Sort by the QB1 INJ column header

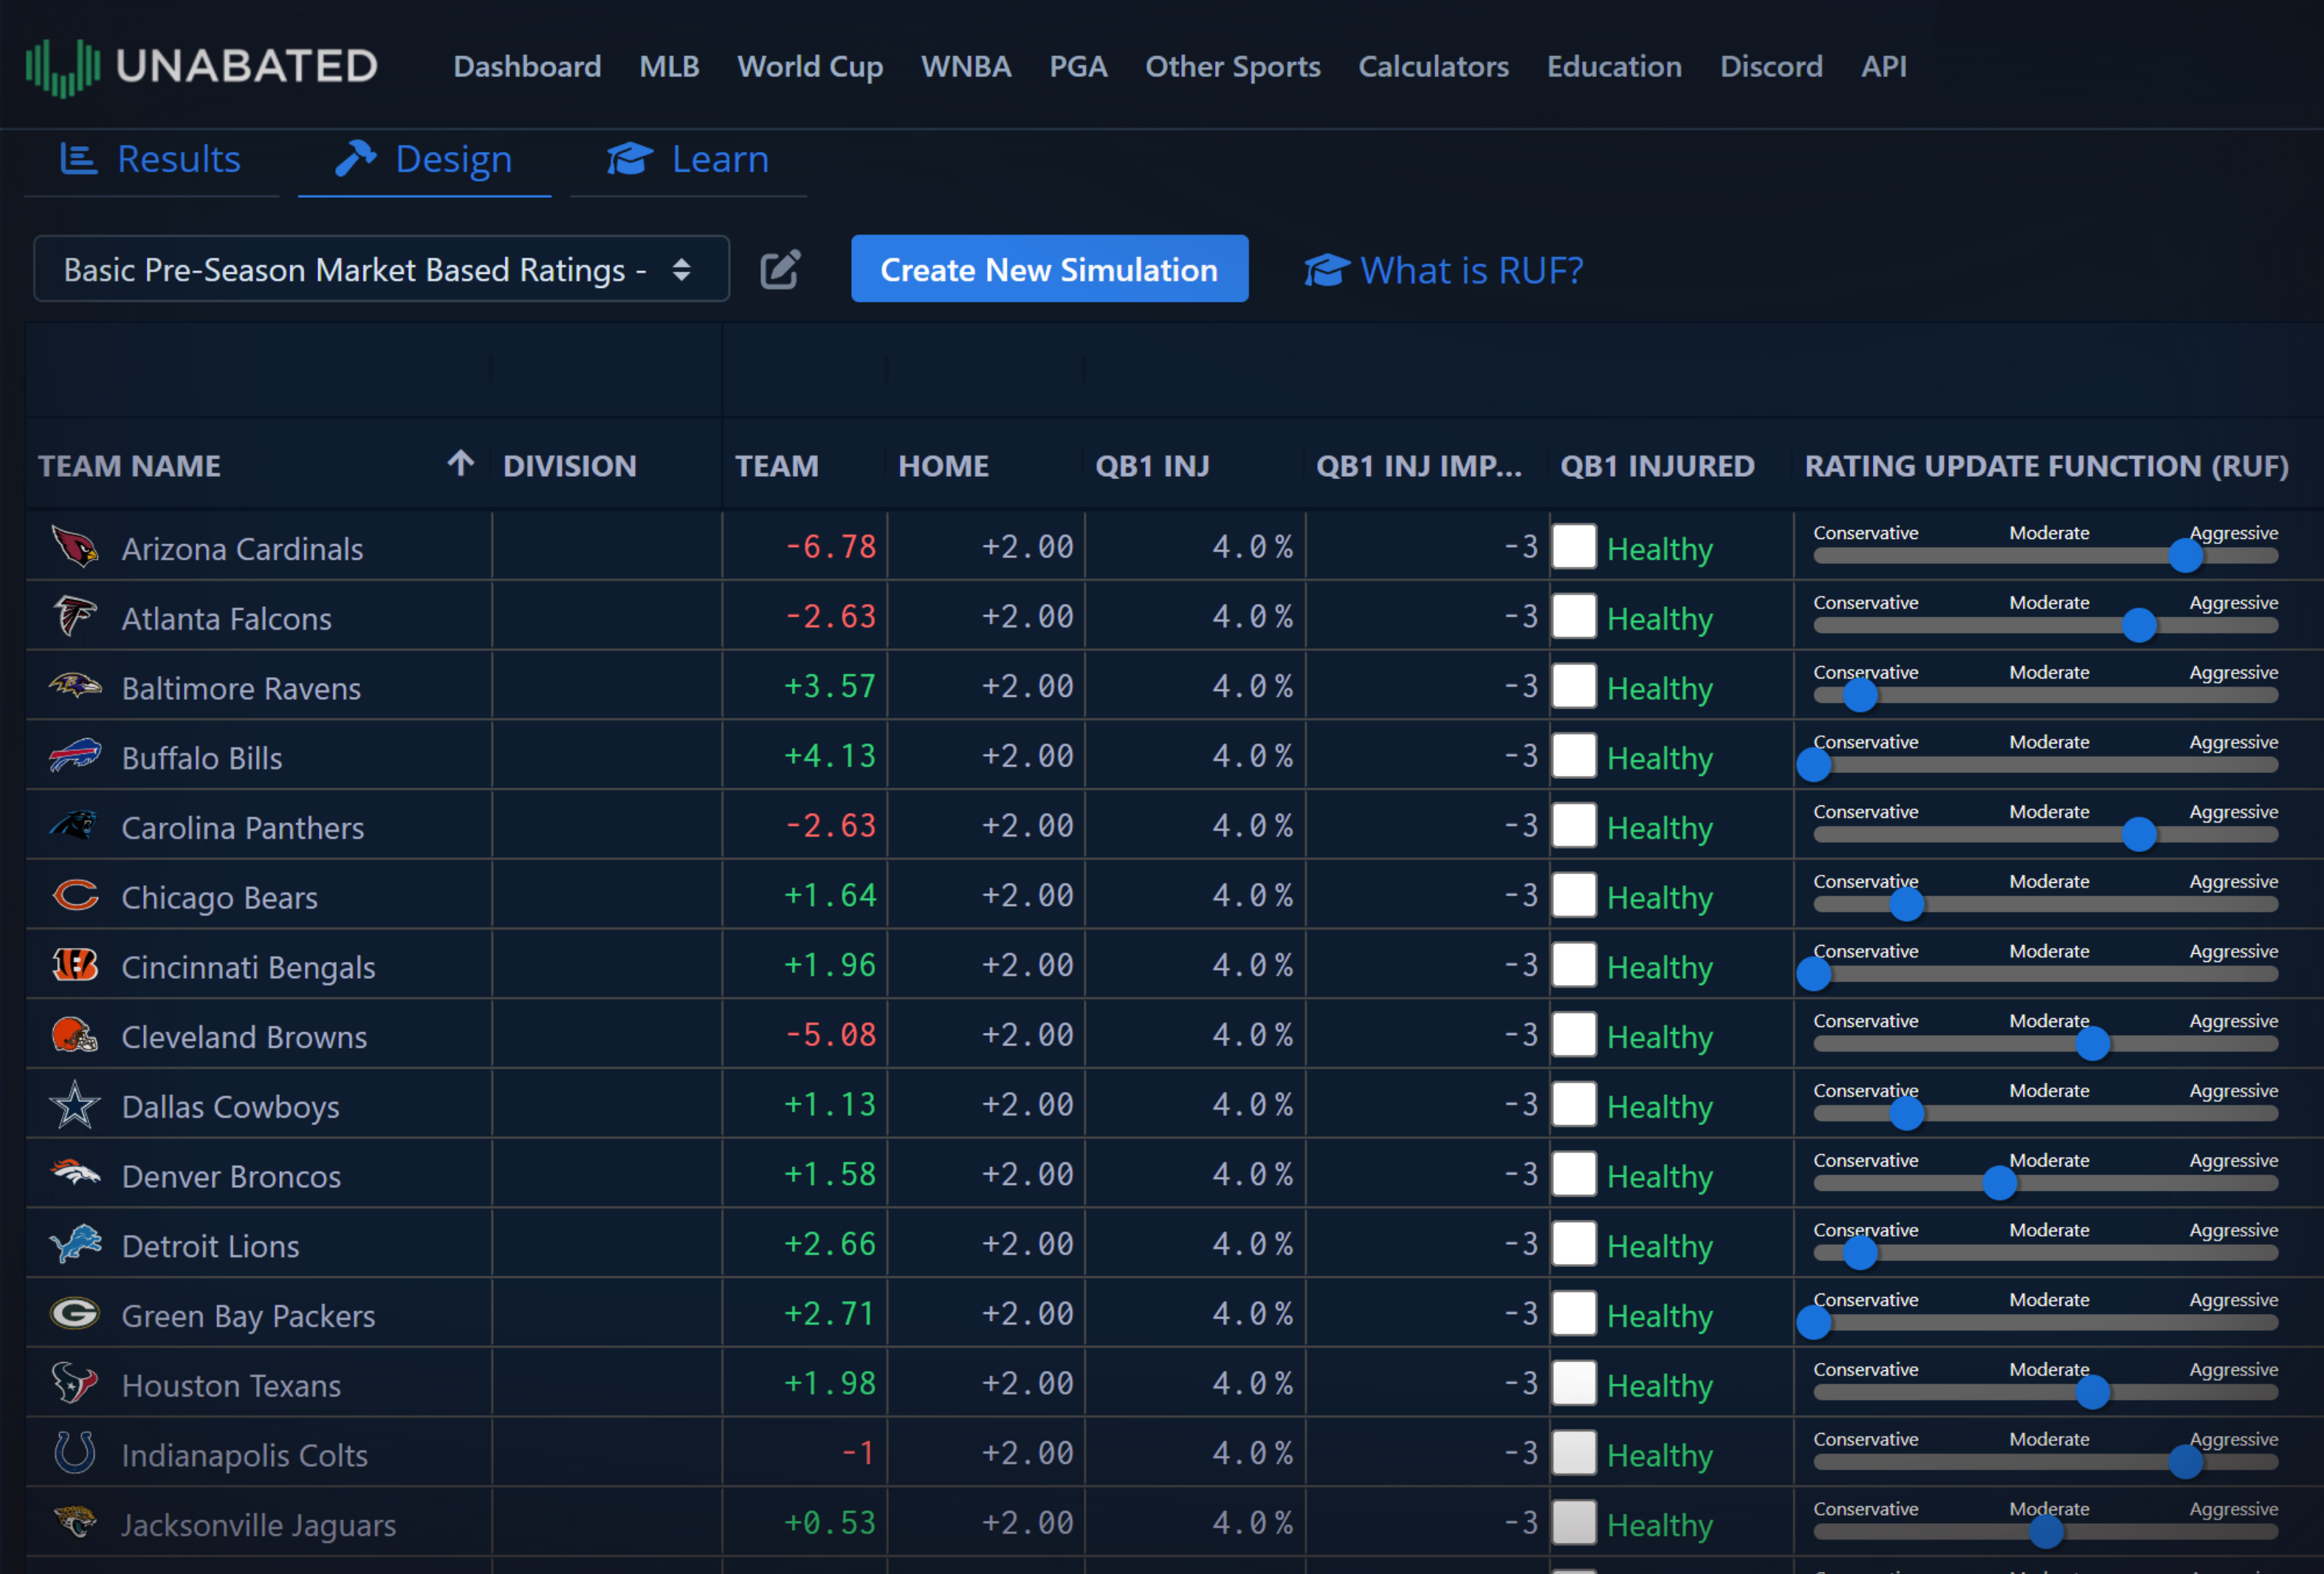[1152, 465]
